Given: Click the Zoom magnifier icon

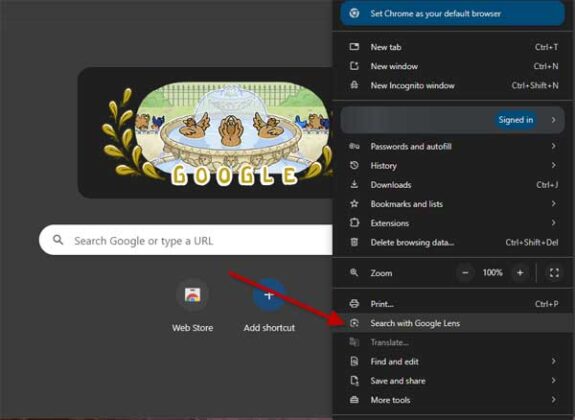Looking at the screenshot, I should click(x=354, y=273).
